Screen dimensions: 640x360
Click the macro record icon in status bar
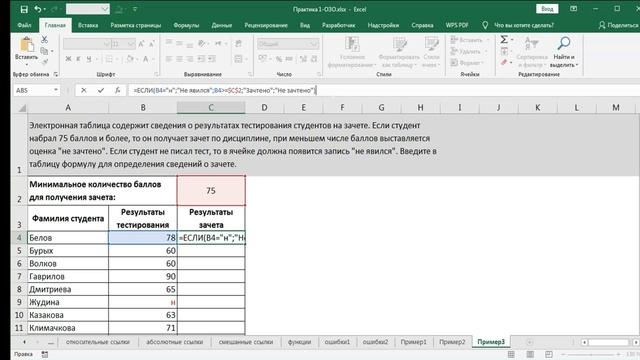click(45, 354)
